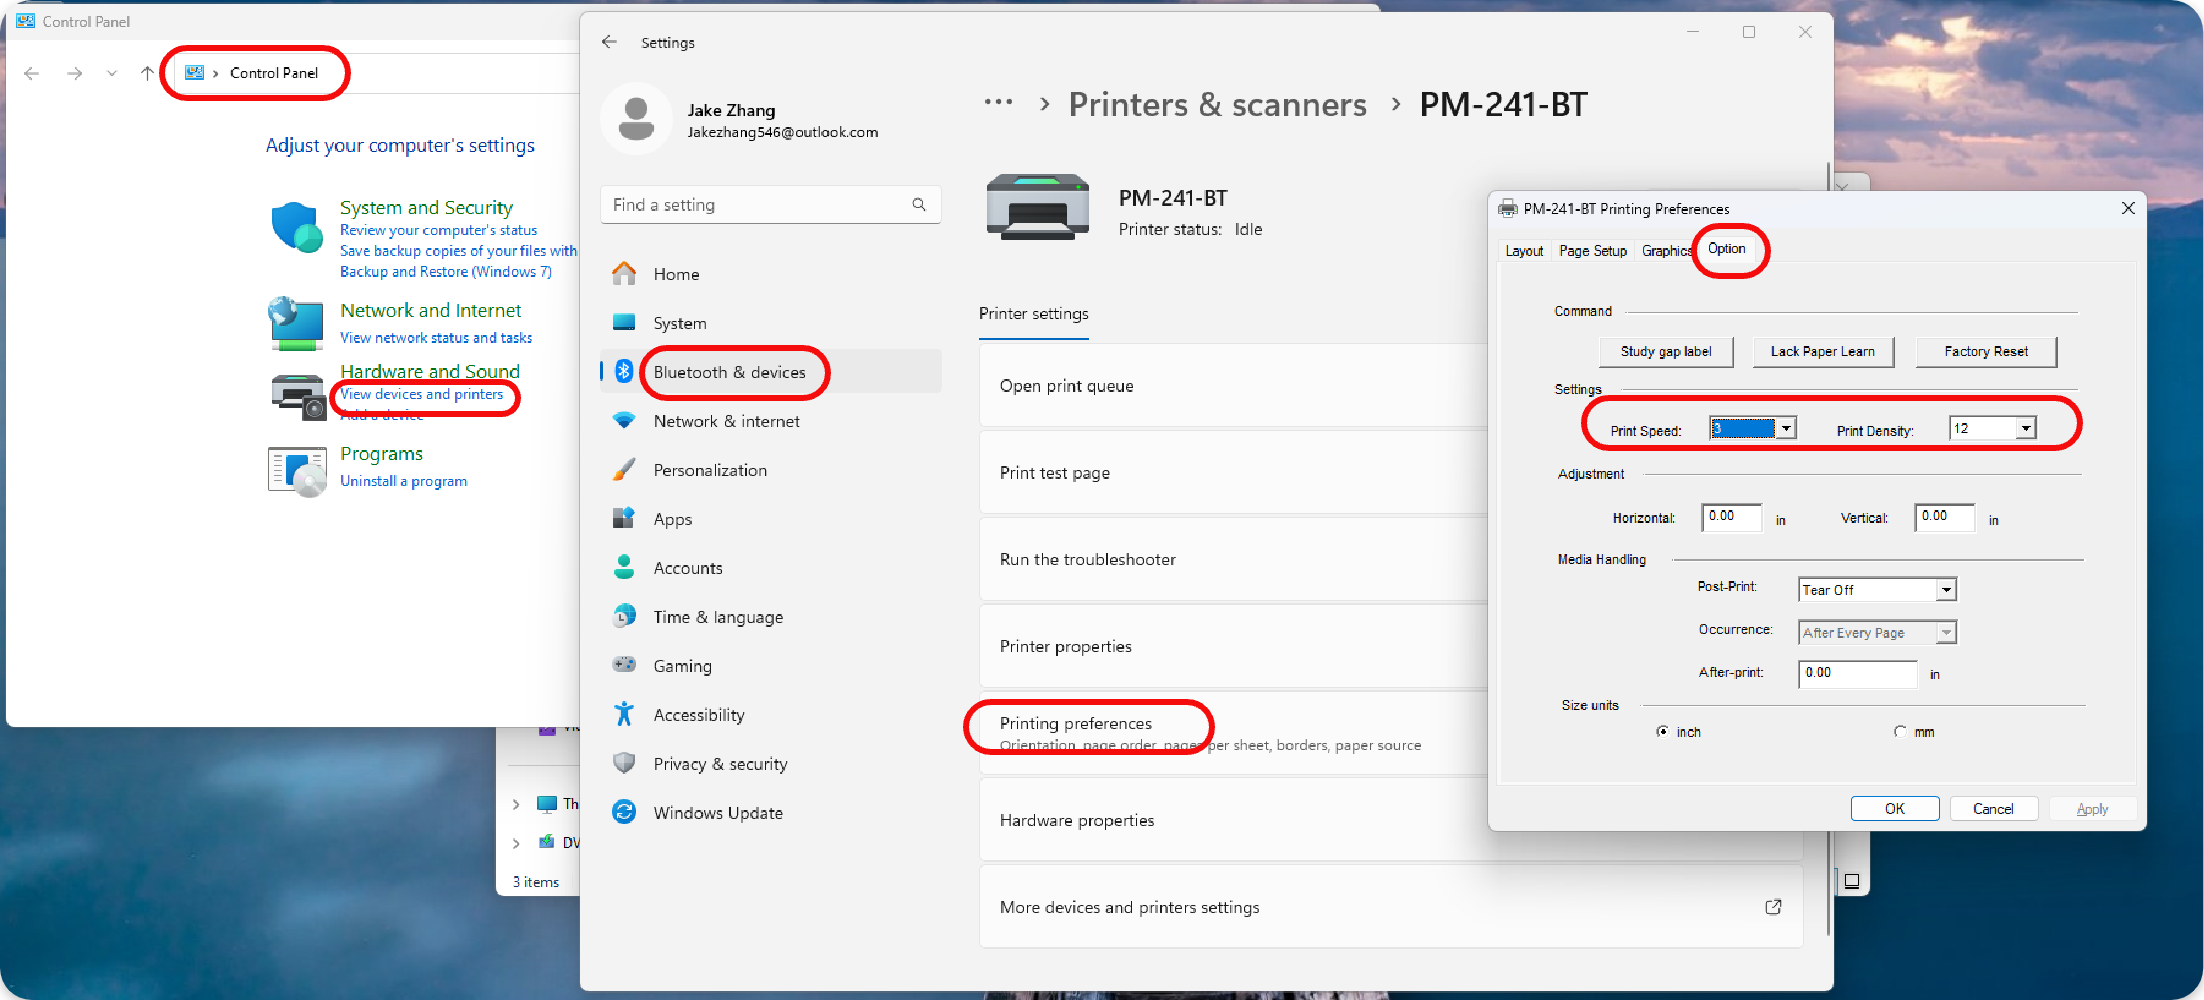This screenshot has width=2204, height=1000.
Task: Switch to the Layout tab
Action: tap(1524, 251)
